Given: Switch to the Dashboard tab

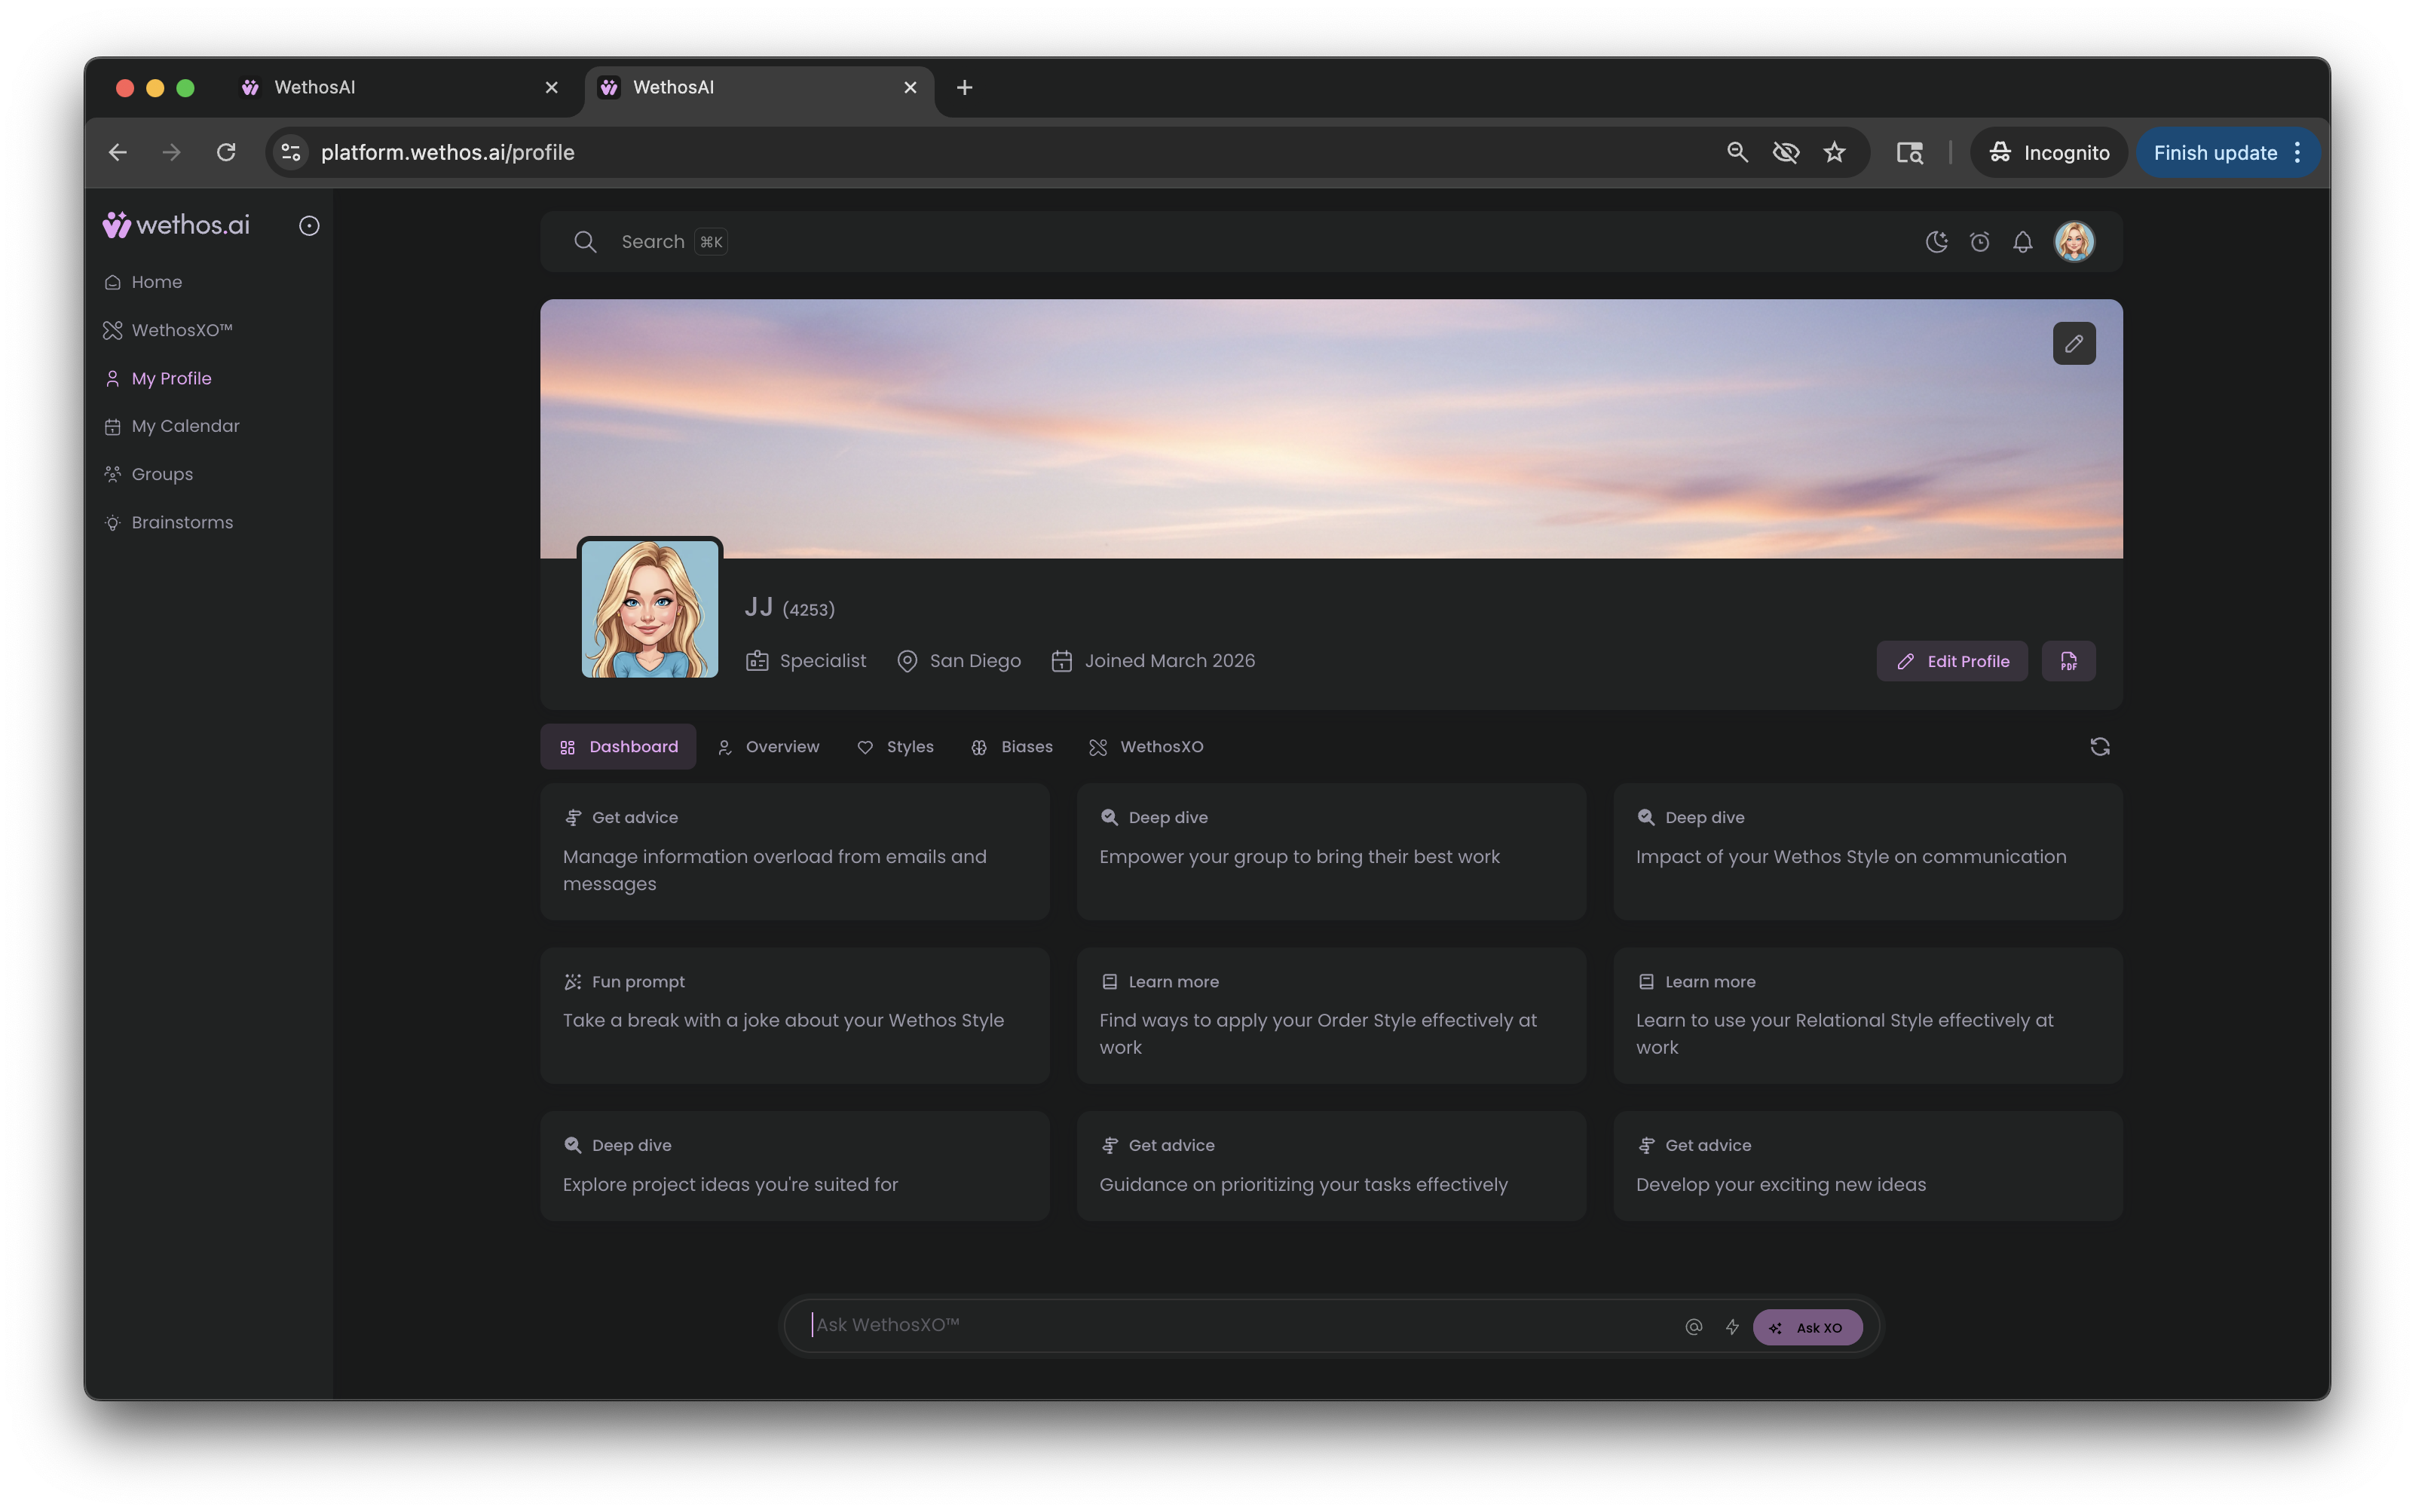Looking at the screenshot, I should point(618,747).
